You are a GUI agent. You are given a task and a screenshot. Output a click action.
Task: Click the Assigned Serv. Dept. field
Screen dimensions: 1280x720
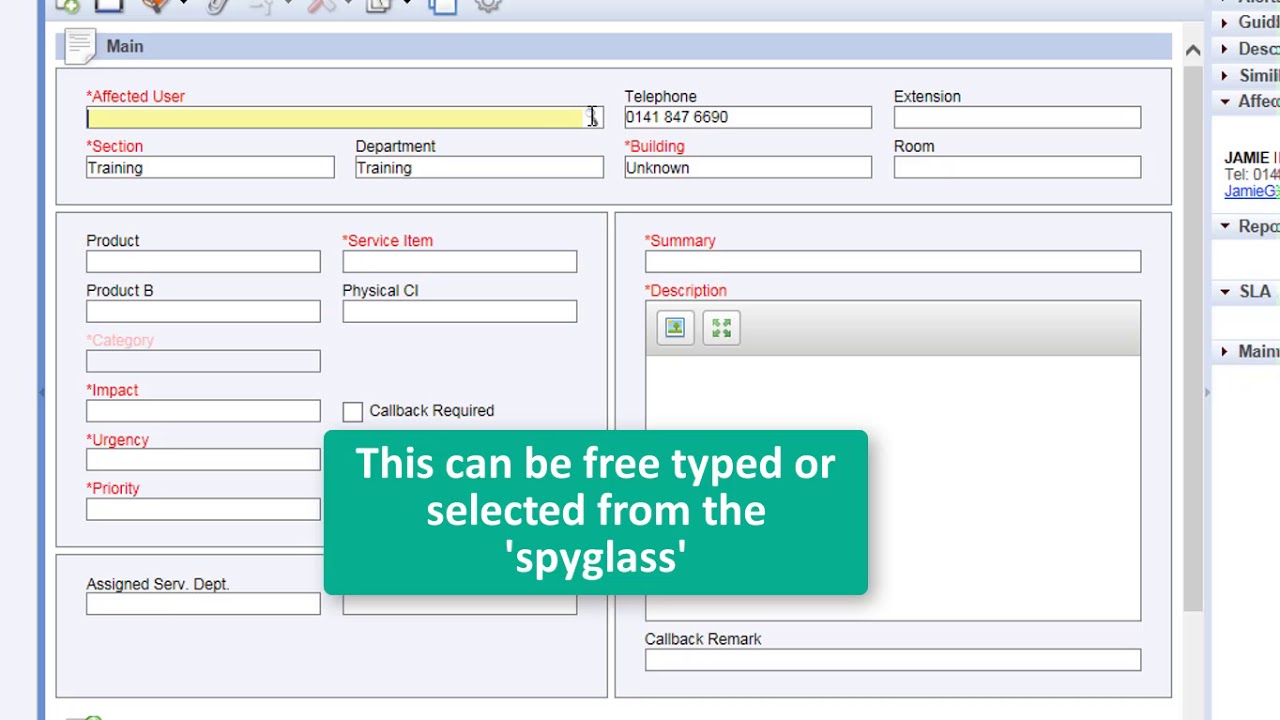[203, 604]
